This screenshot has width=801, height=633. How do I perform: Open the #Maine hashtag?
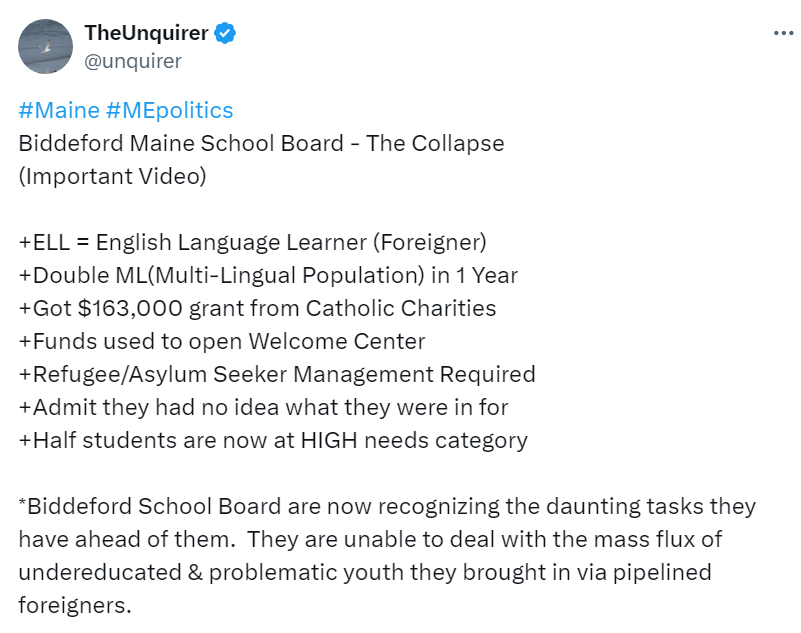52,110
